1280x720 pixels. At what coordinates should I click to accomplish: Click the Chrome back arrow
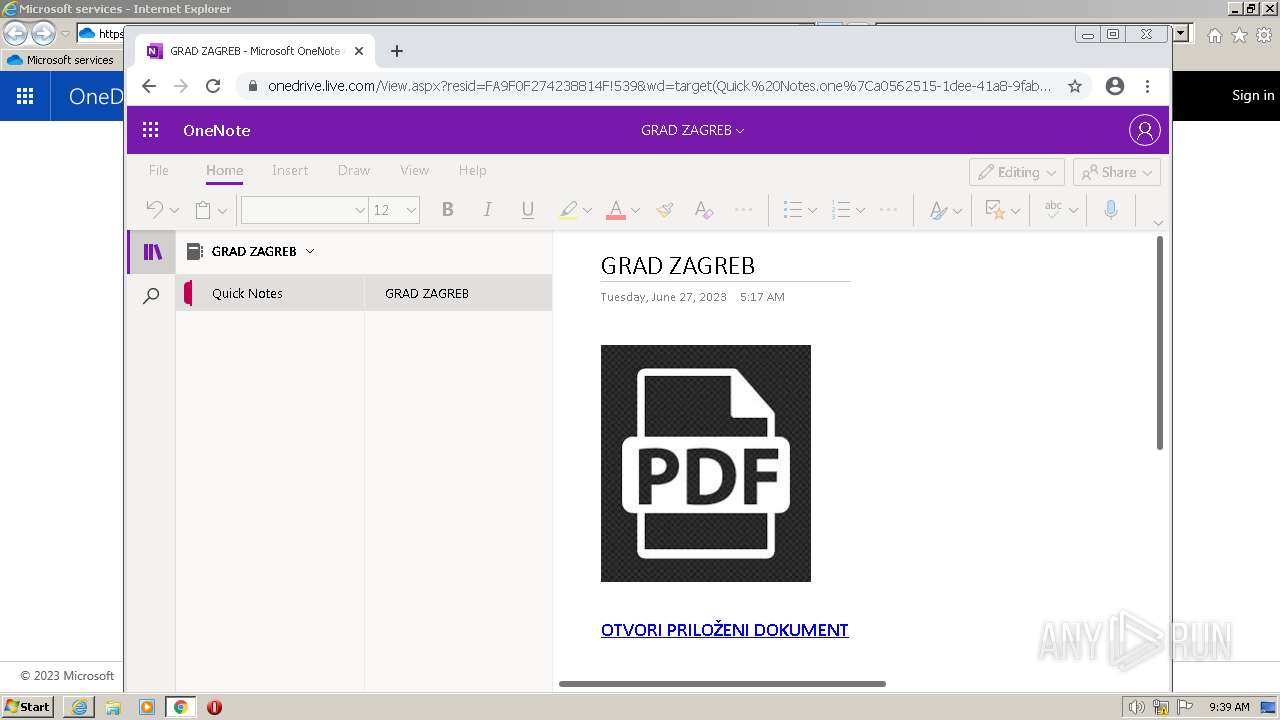pyautogui.click(x=149, y=86)
